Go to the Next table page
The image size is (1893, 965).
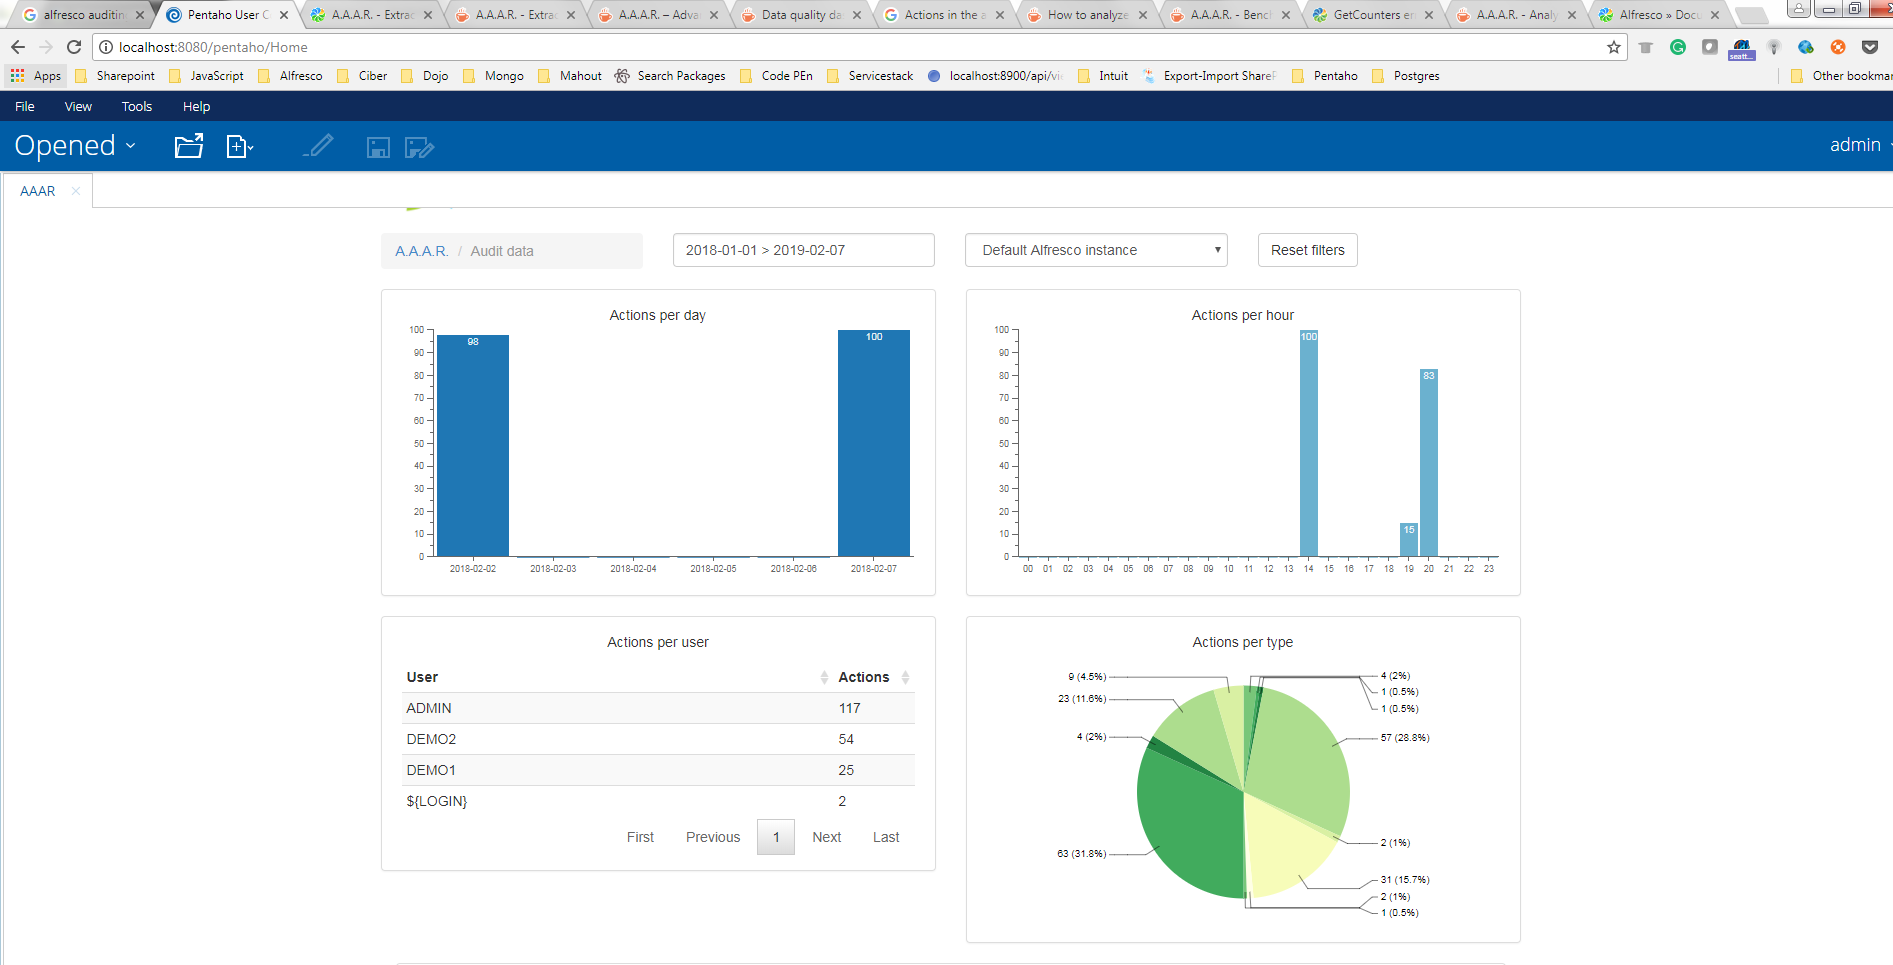tap(826, 837)
